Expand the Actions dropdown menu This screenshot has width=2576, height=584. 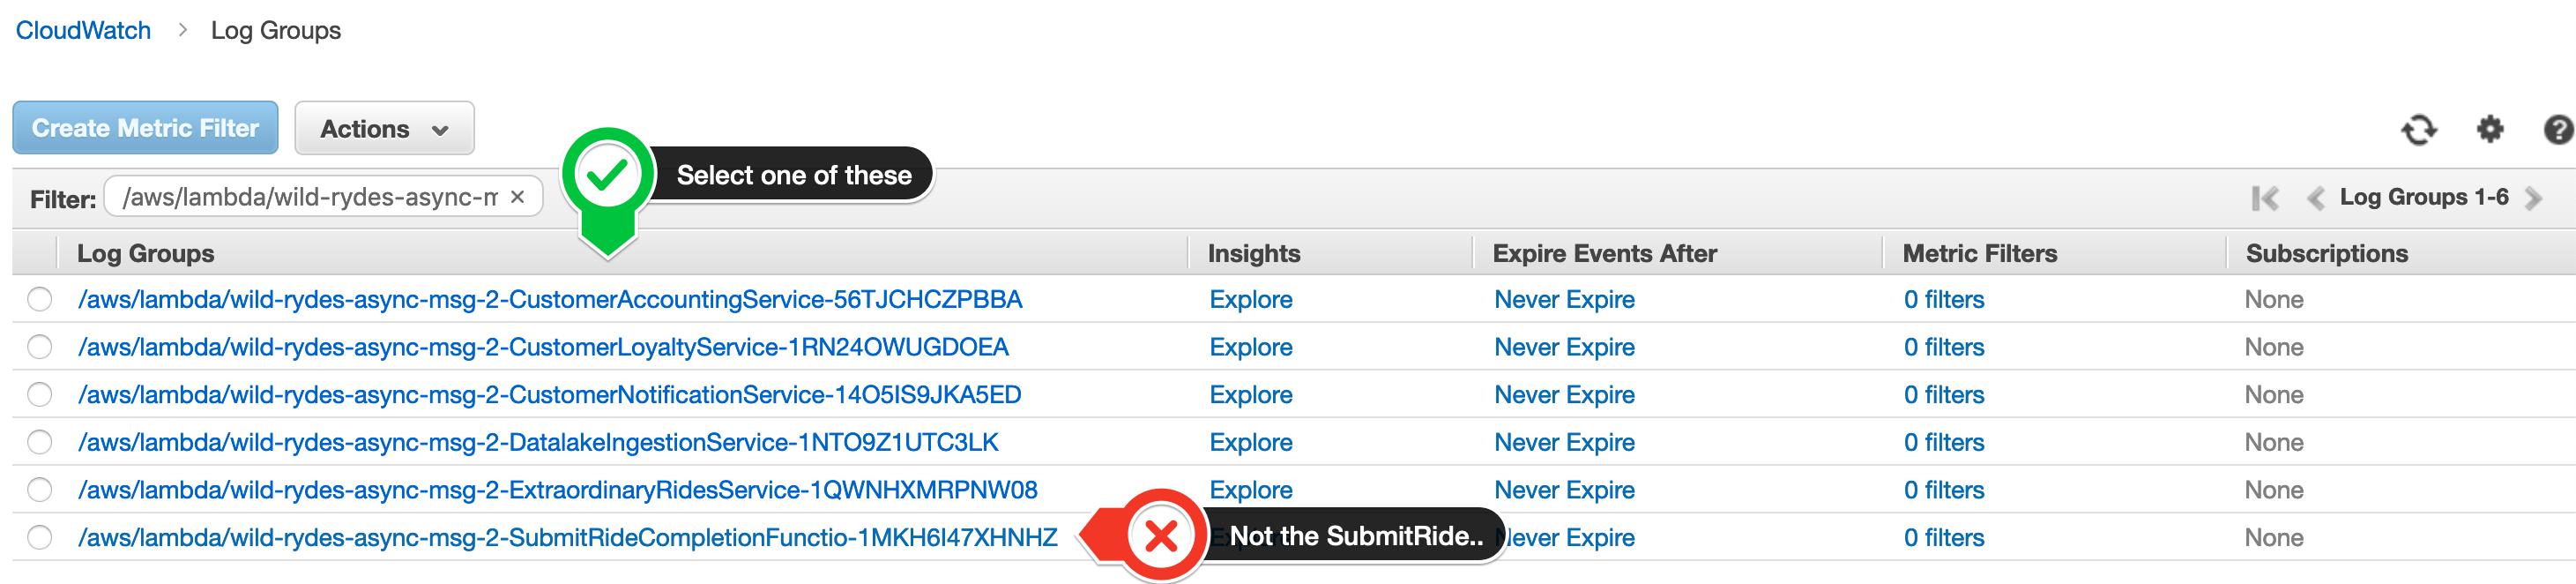384,128
